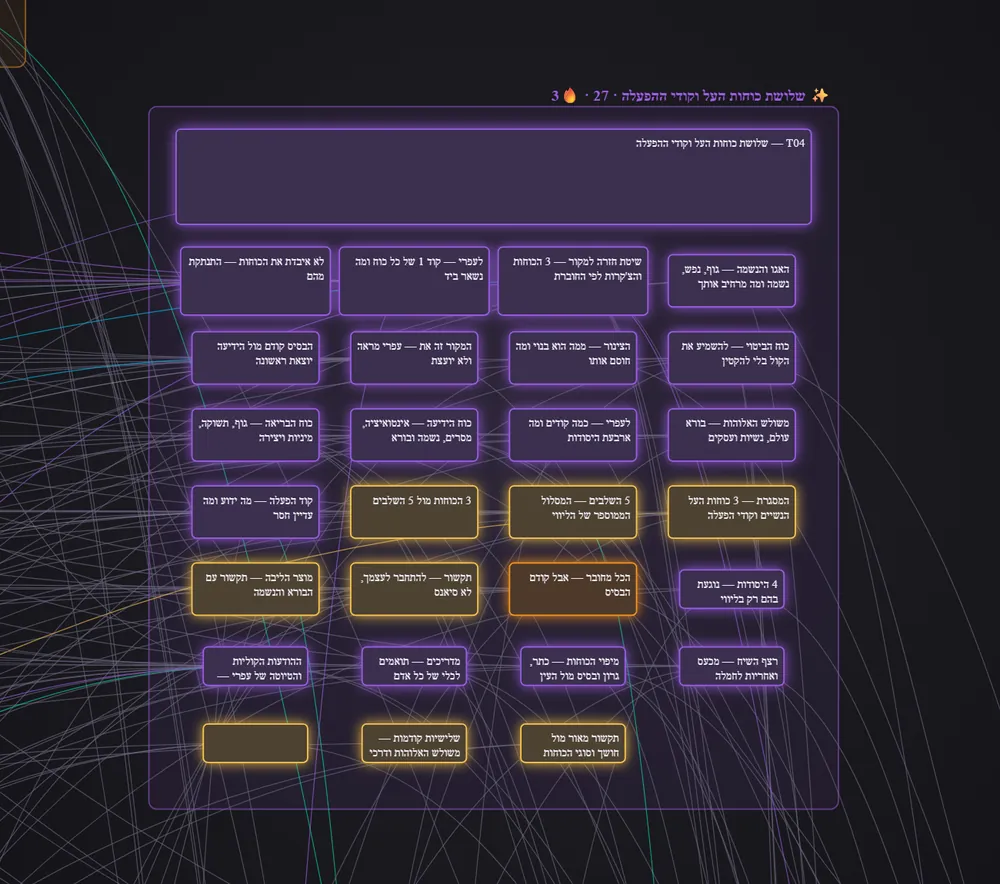Click the orange card 'הכל מחובר — אבל קודם הבסיס'
The height and width of the screenshot is (884, 1000).
573,589
